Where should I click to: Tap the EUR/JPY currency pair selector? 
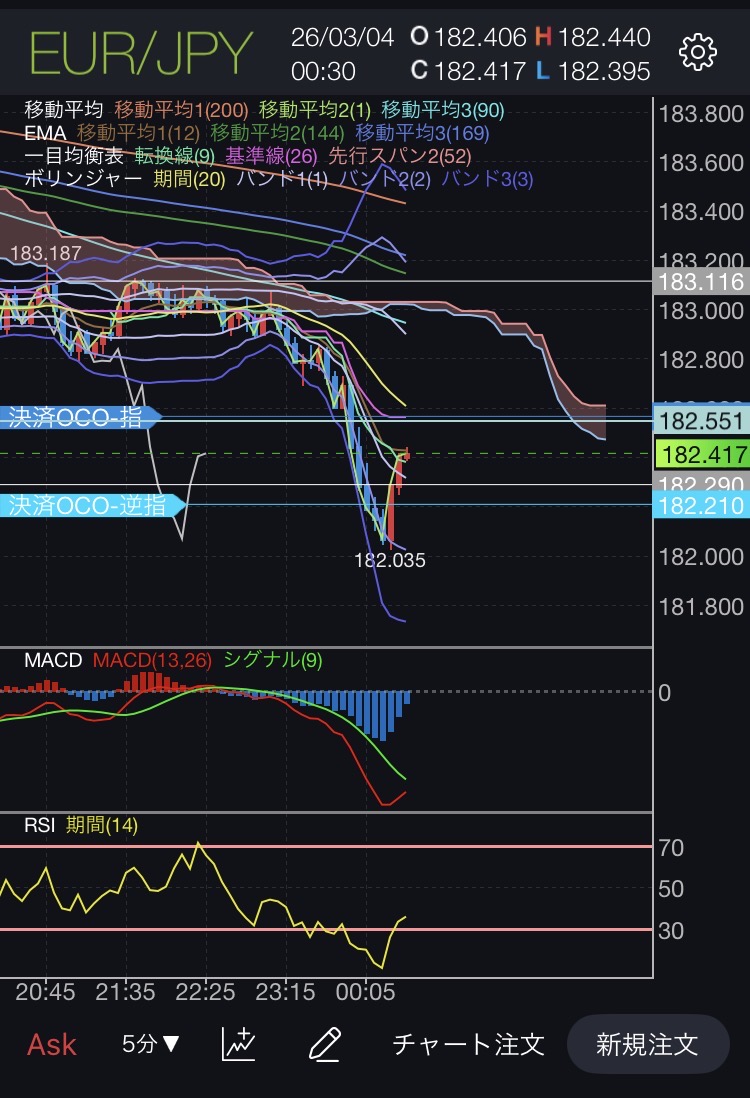(x=141, y=53)
